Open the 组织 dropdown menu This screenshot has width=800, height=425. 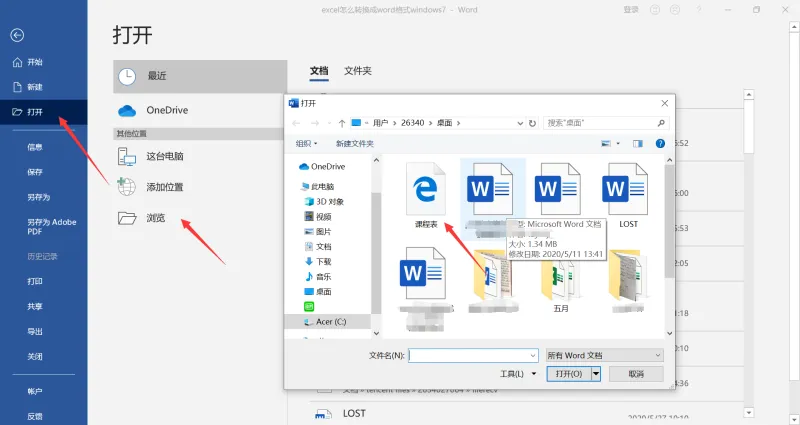click(307, 144)
